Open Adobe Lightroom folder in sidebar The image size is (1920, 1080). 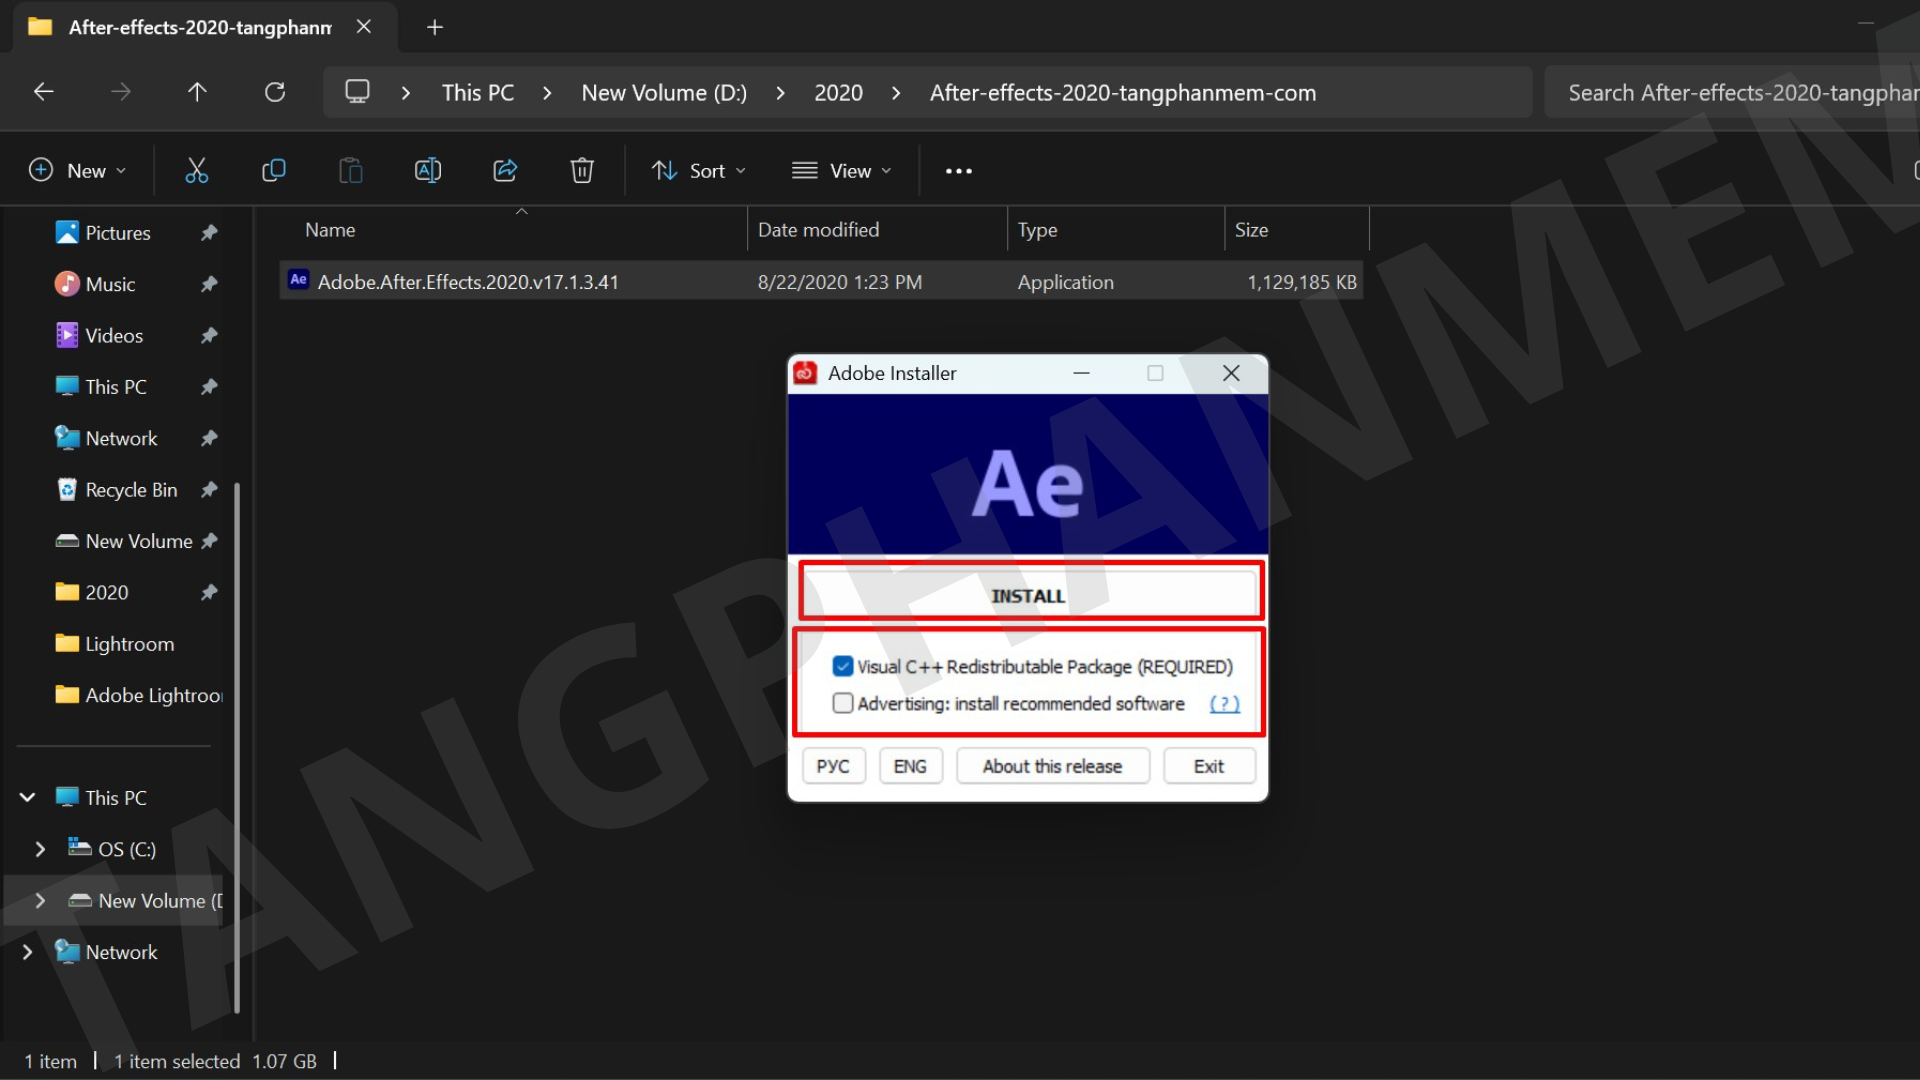(x=153, y=695)
